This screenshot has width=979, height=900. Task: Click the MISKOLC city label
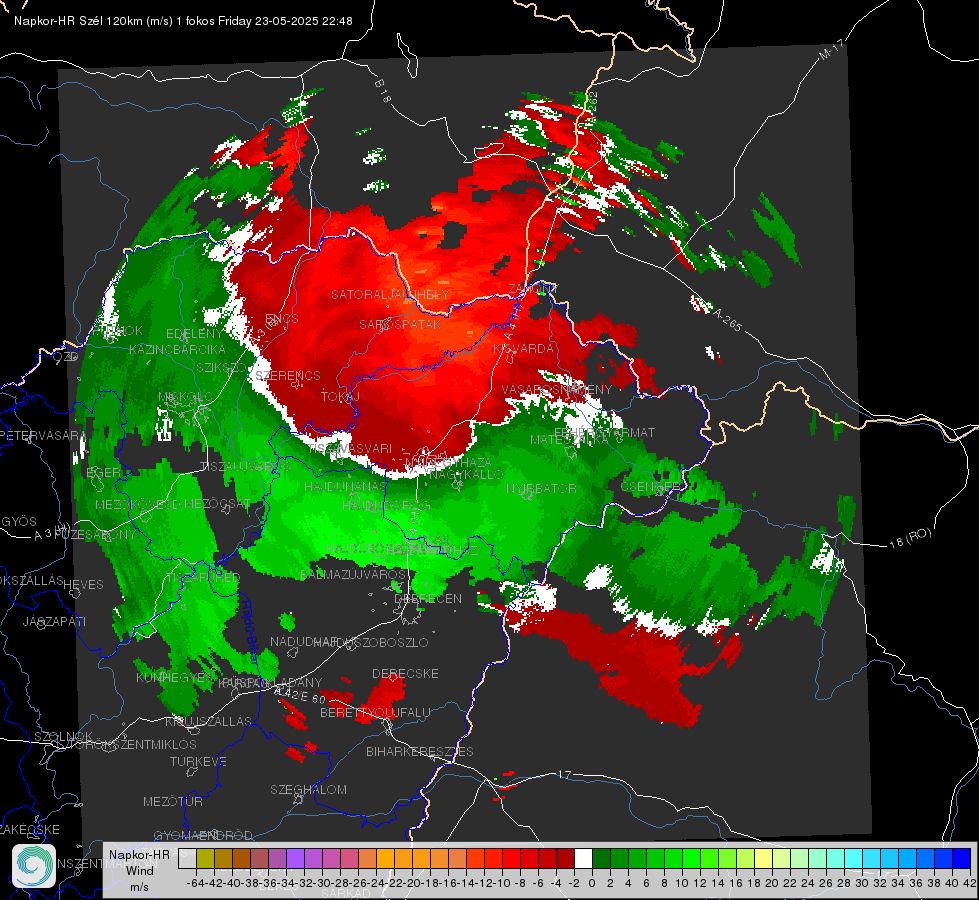coord(185,397)
